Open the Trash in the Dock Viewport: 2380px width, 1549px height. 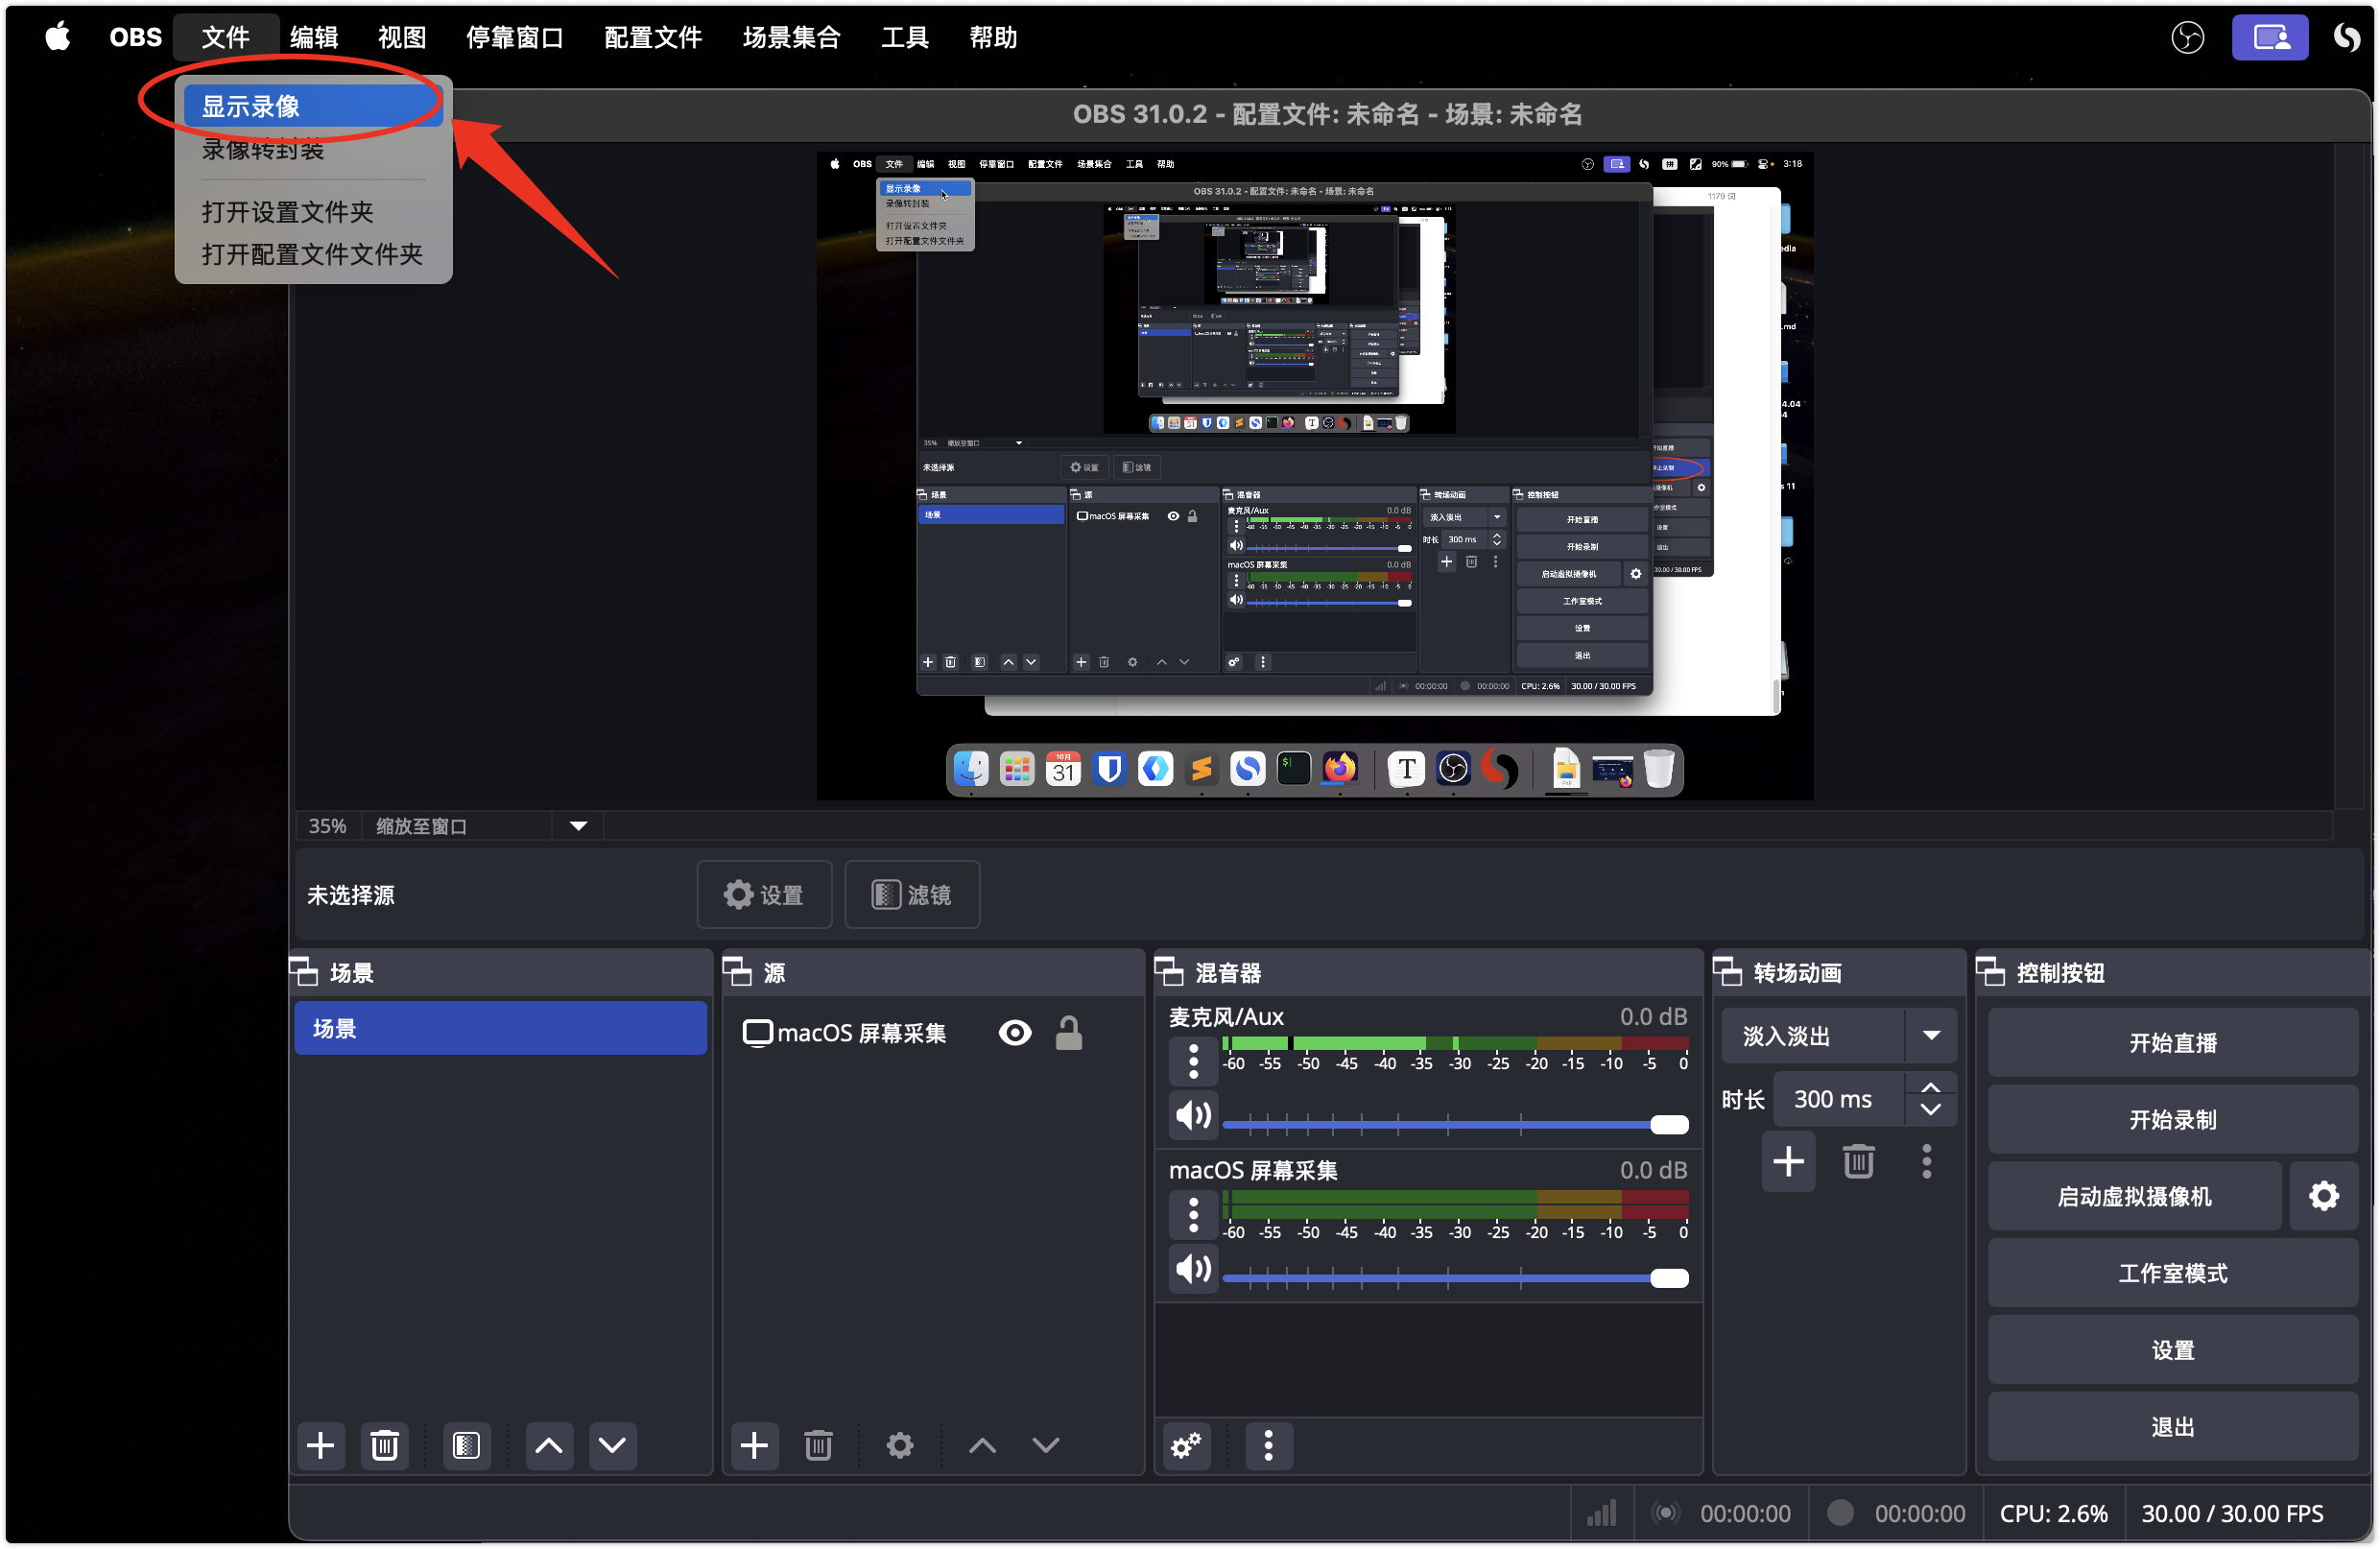pos(1659,769)
